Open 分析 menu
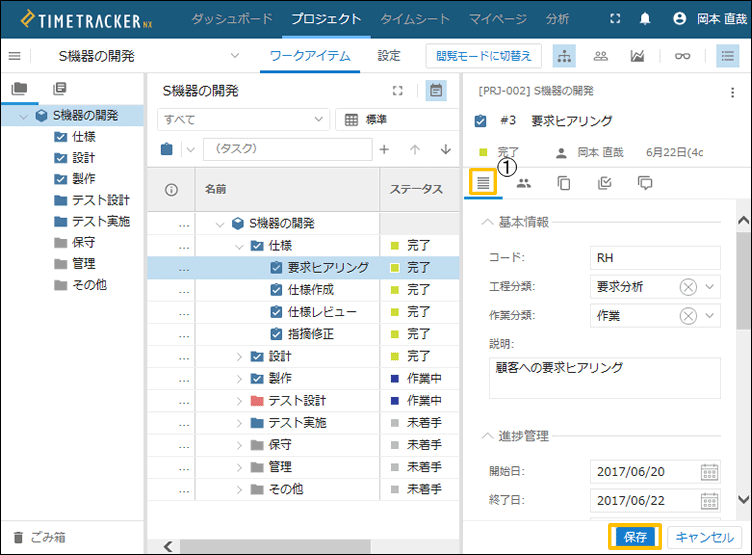This screenshot has width=752, height=555. pos(557,19)
